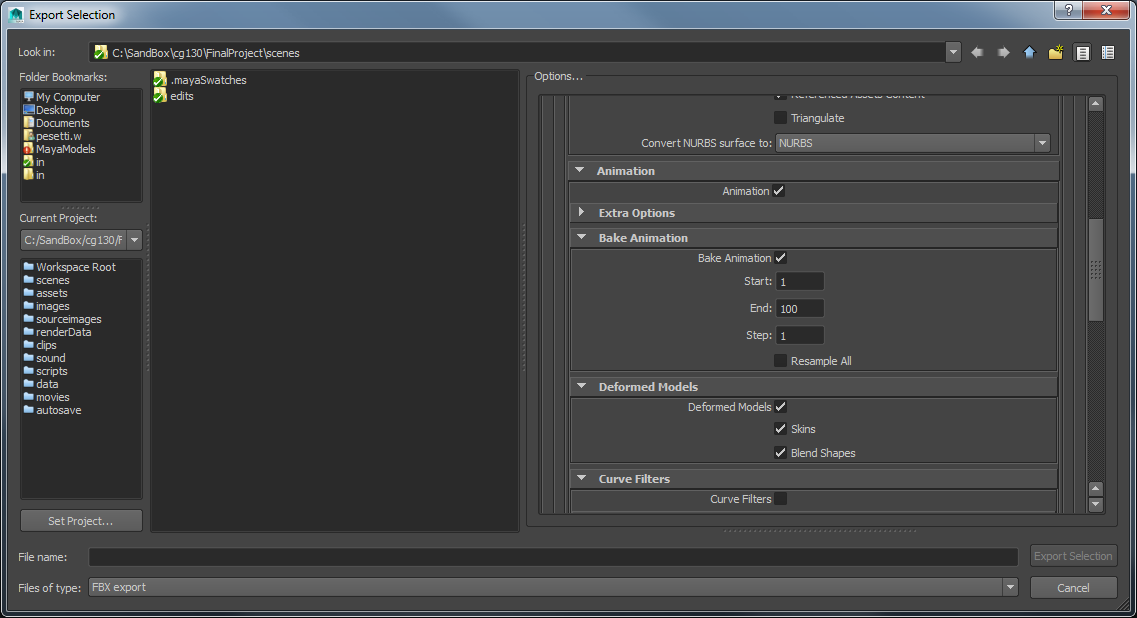Click the Set Project... button
This screenshot has width=1137, height=618.
coord(81,521)
